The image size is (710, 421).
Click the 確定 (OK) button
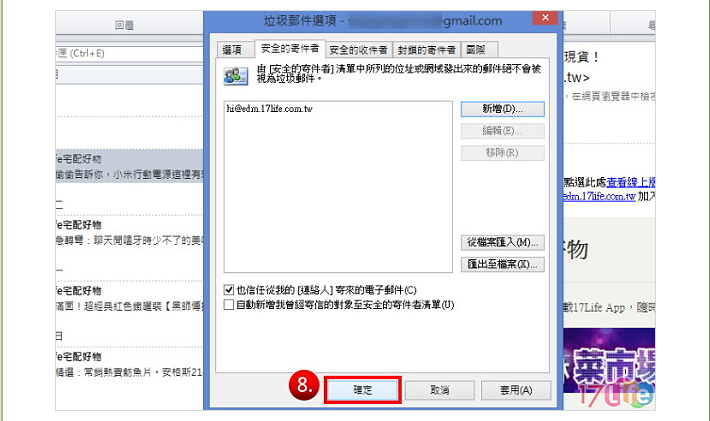[363, 390]
